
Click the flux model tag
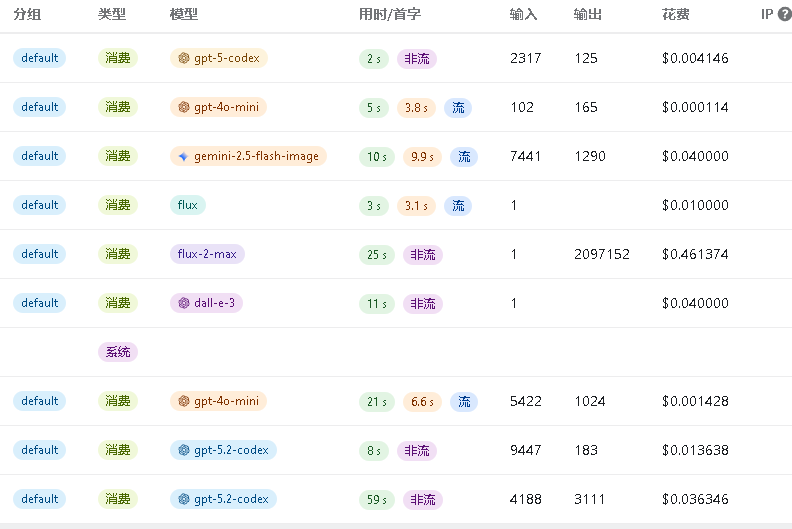click(188, 205)
